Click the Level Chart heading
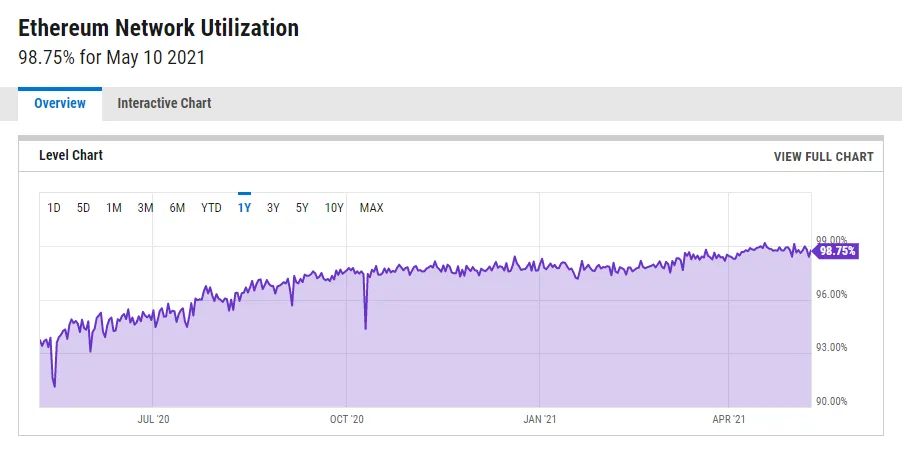The image size is (902, 455). tap(71, 155)
